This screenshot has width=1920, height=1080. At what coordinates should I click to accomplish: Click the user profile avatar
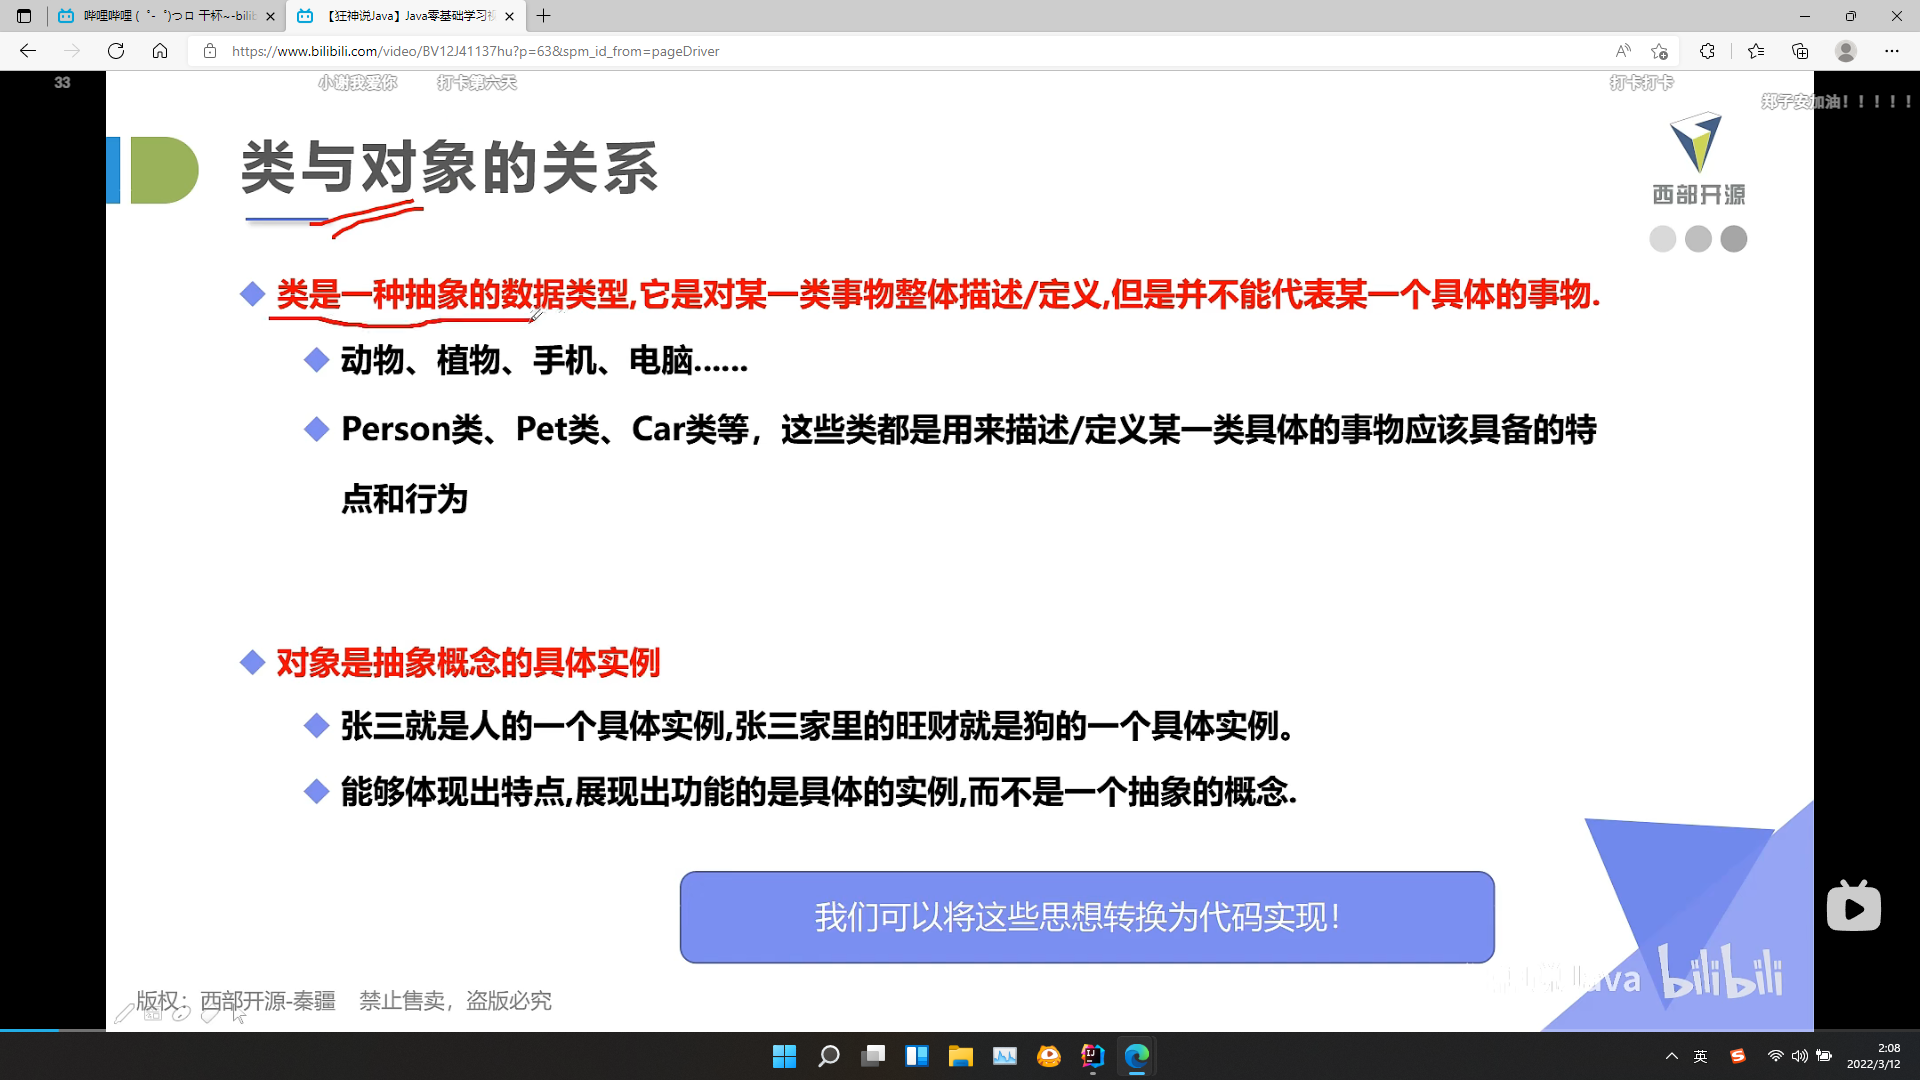point(1846,51)
